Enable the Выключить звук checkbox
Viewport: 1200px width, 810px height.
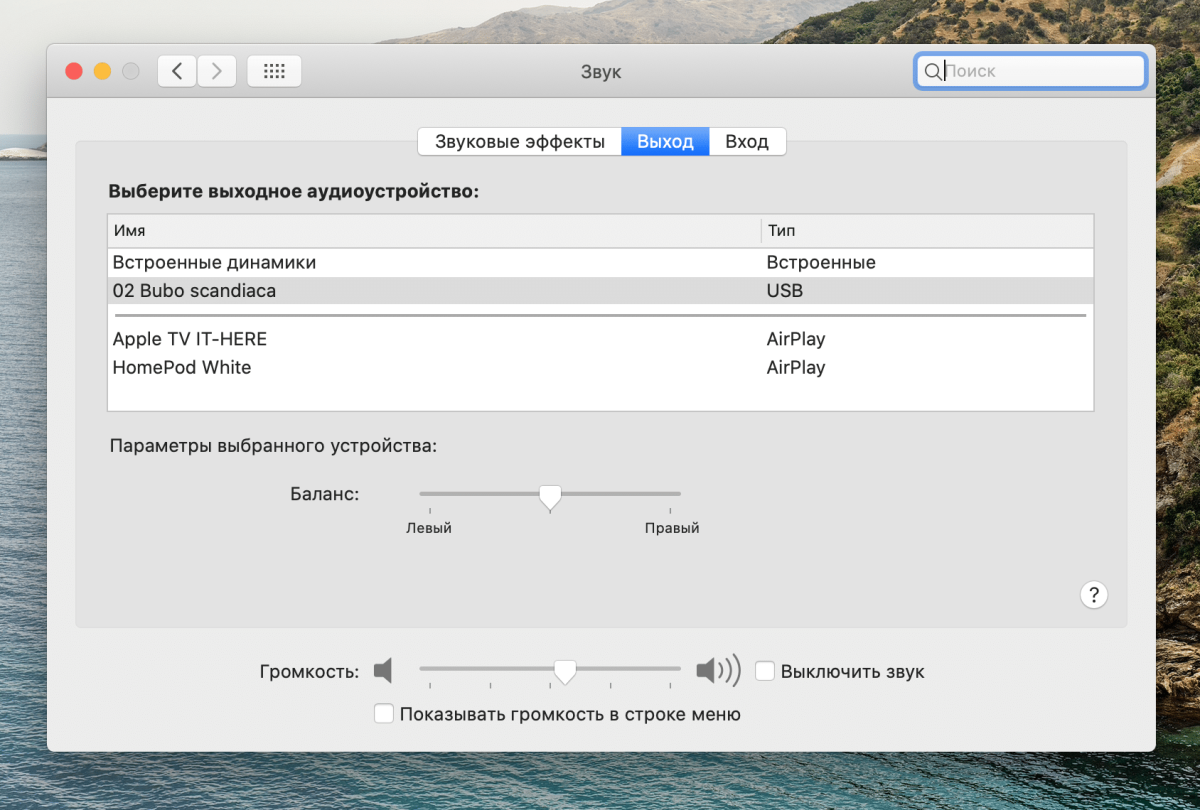[x=765, y=671]
